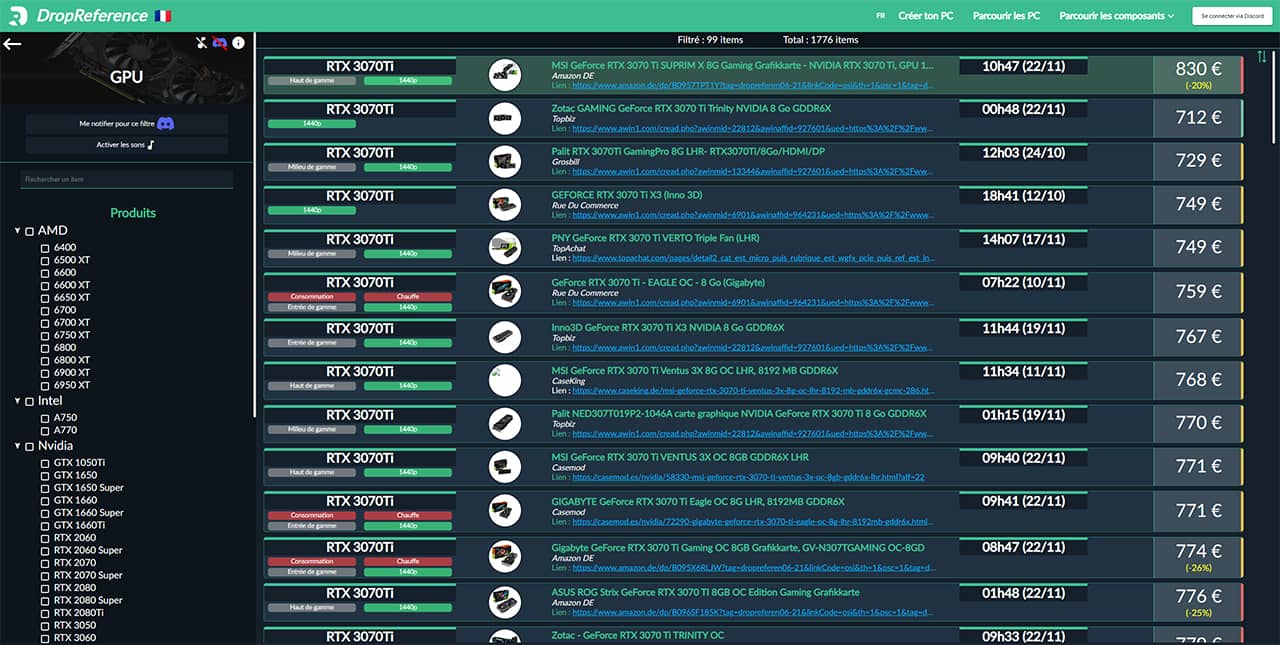The image size is (1280, 645).
Task: Tick the Intel brand checkbox
Action: [x=30, y=401]
